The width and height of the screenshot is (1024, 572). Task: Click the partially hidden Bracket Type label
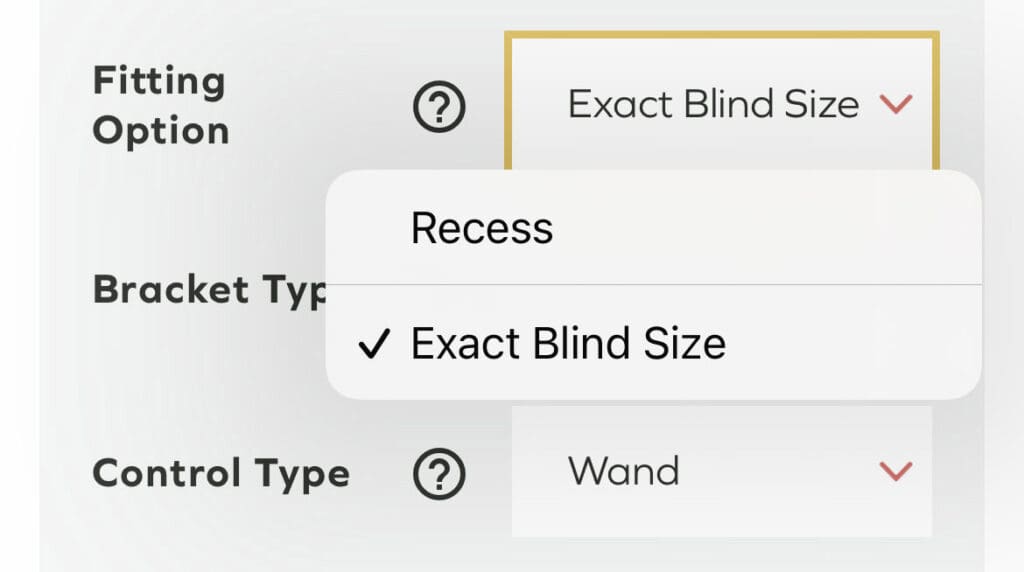[x=211, y=290]
